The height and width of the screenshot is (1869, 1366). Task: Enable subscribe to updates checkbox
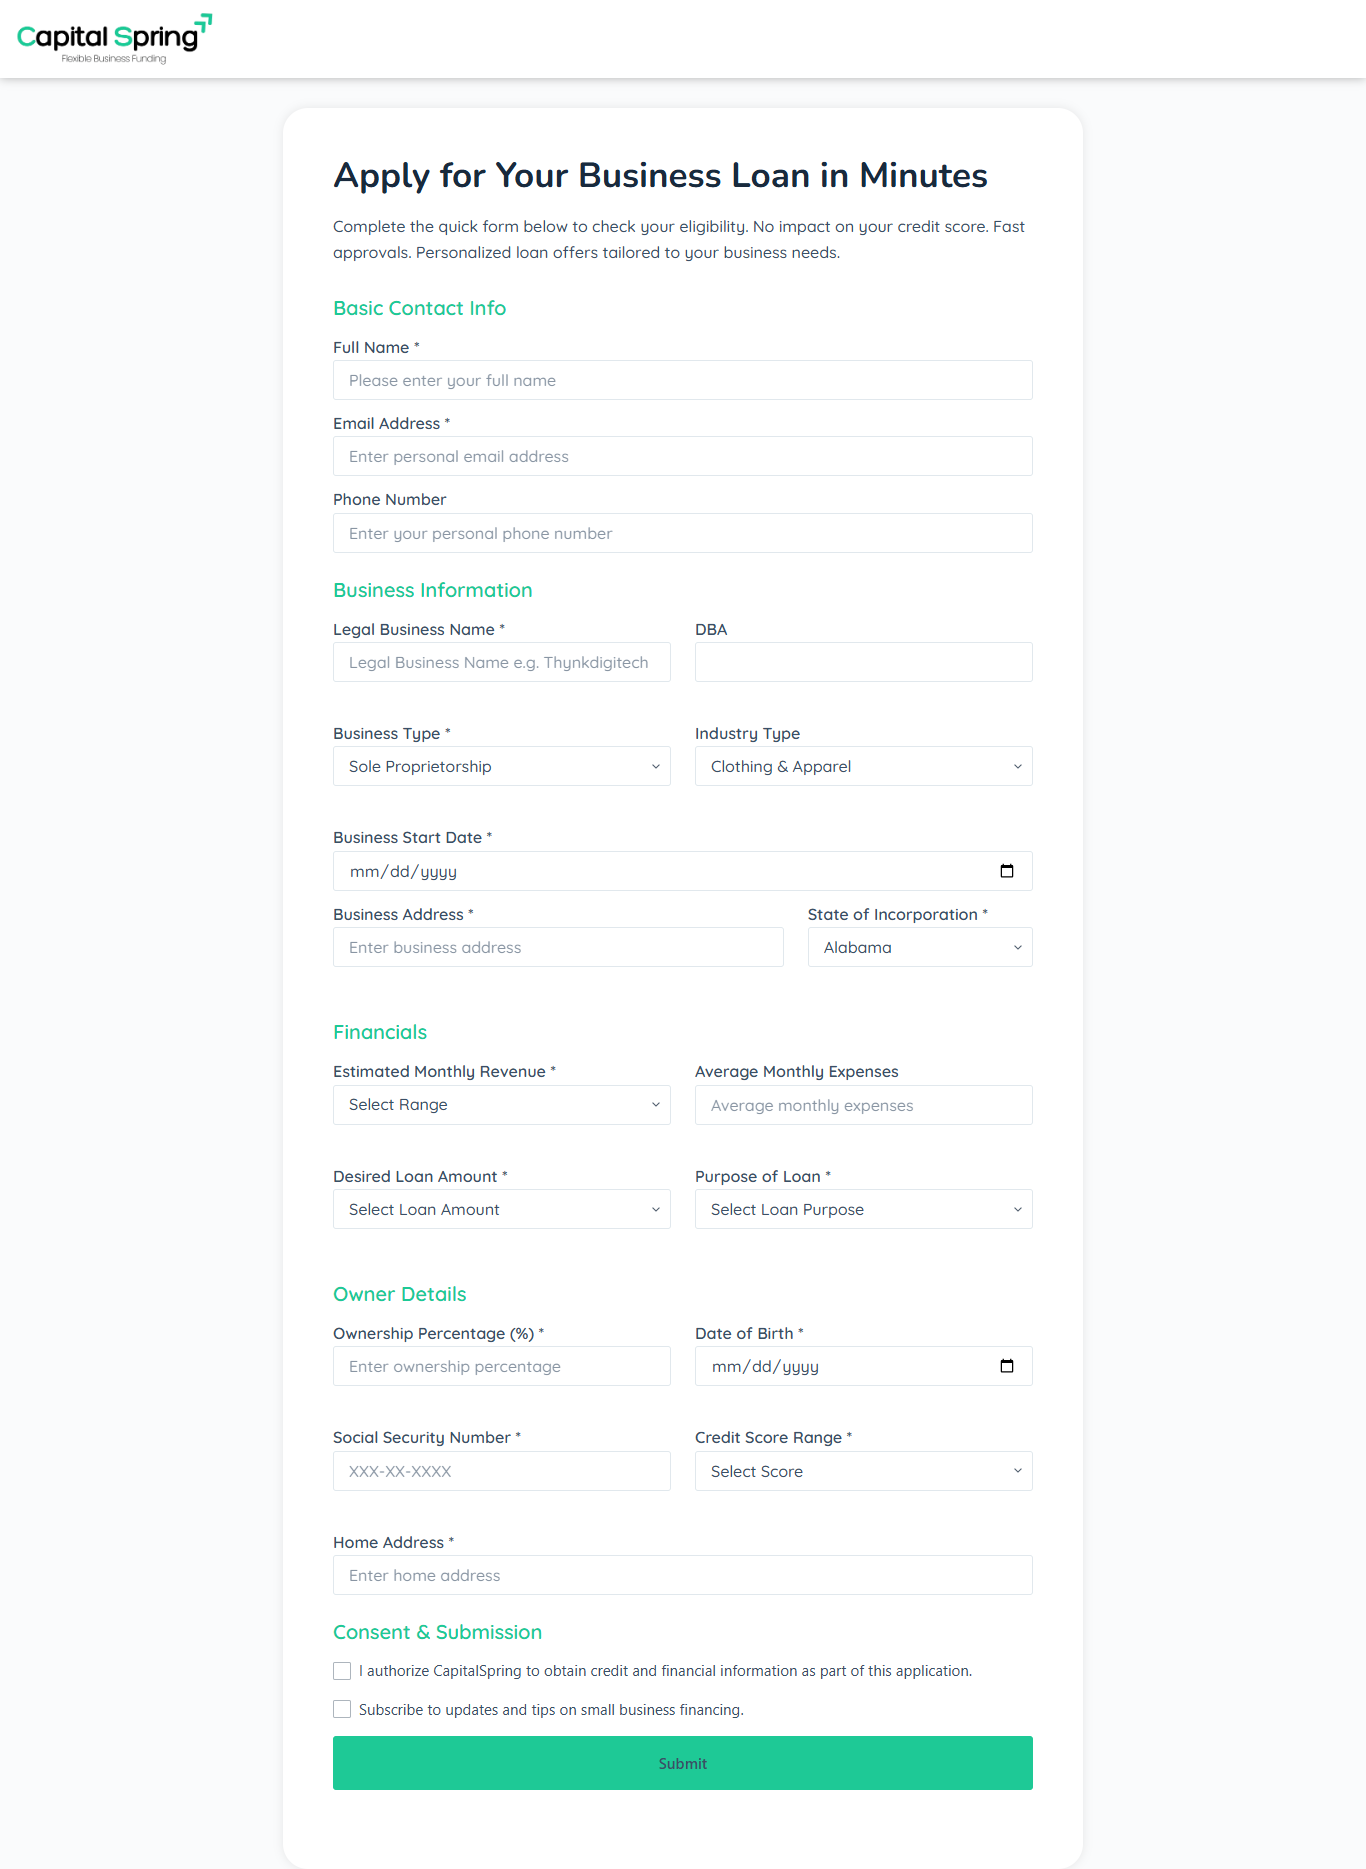342,1710
